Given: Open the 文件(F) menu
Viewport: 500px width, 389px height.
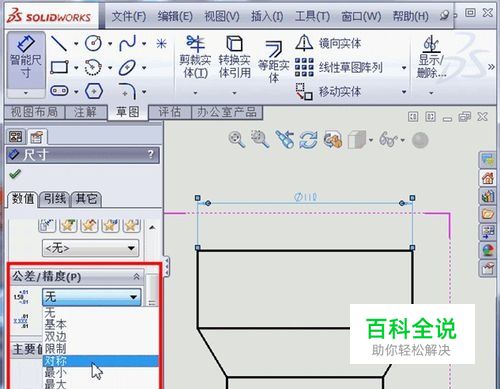Looking at the screenshot, I should click(x=129, y=16).
